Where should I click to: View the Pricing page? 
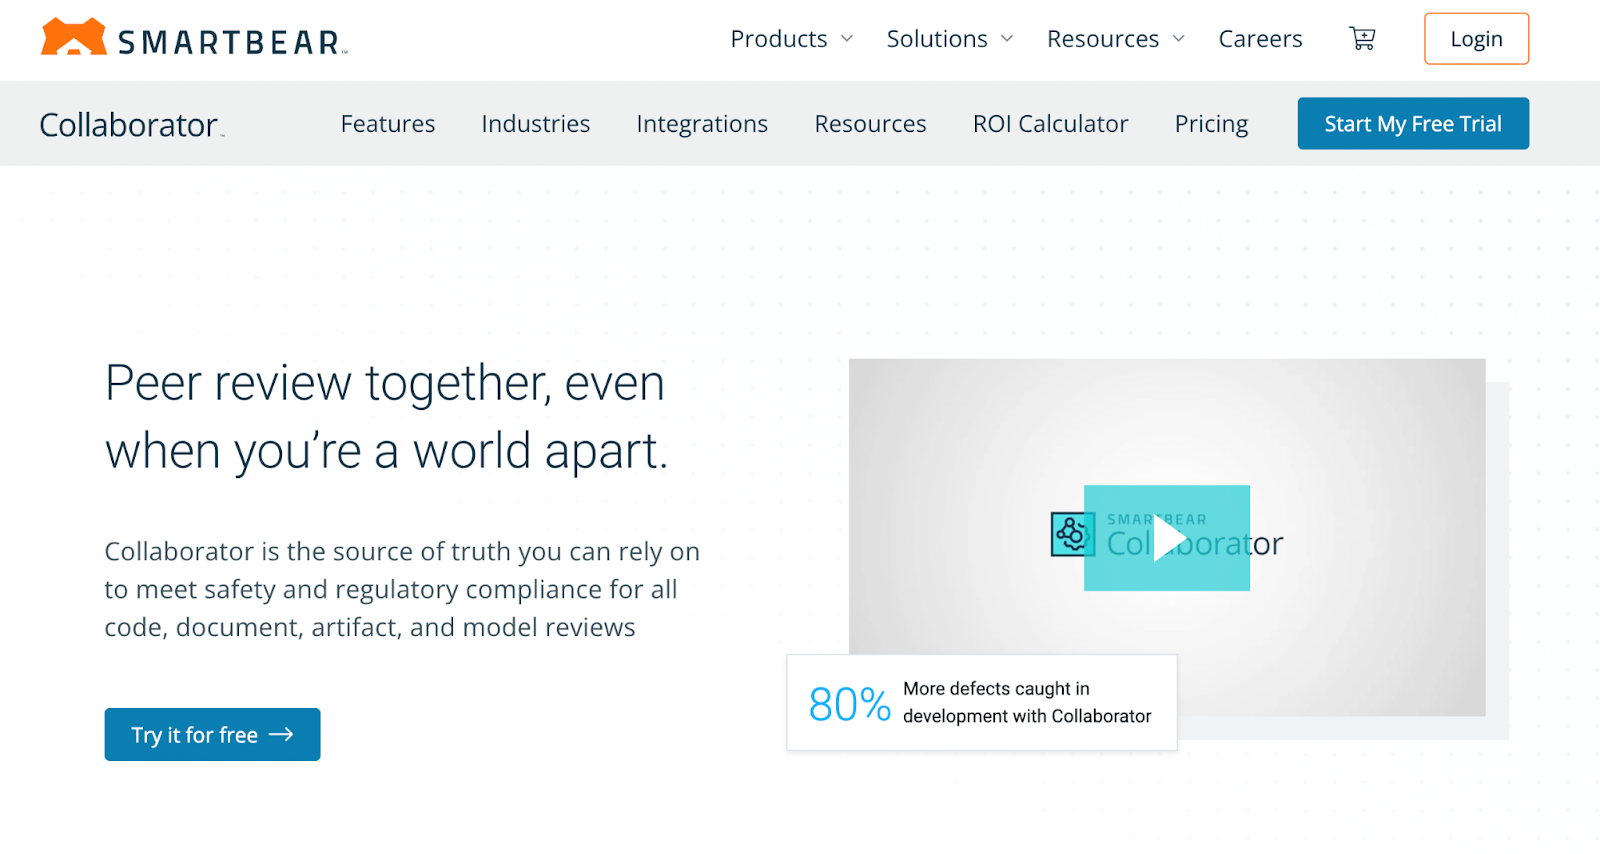pos(1211,124)
